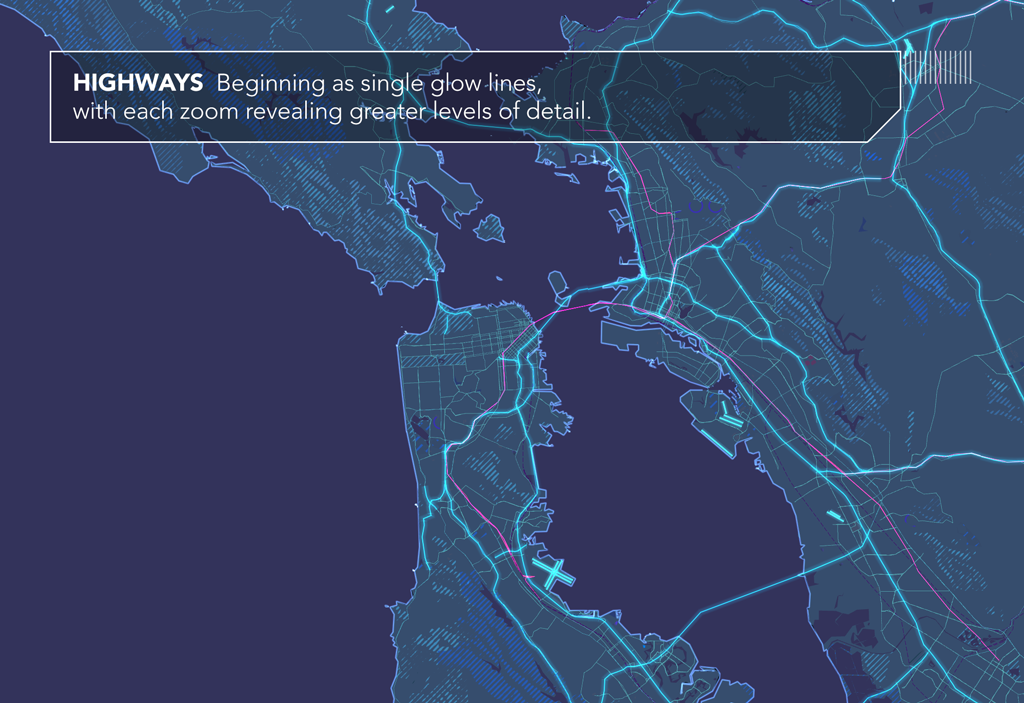
Task: Click the SFO crossed-runways airport symbol
Action: tap(552, 573)
